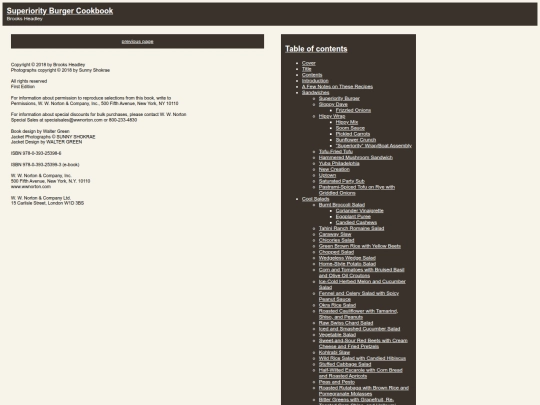Viewport: 540px width, 405px height.
Task: Open Home-Style Potato Salad
Action: tap(347, 263)
